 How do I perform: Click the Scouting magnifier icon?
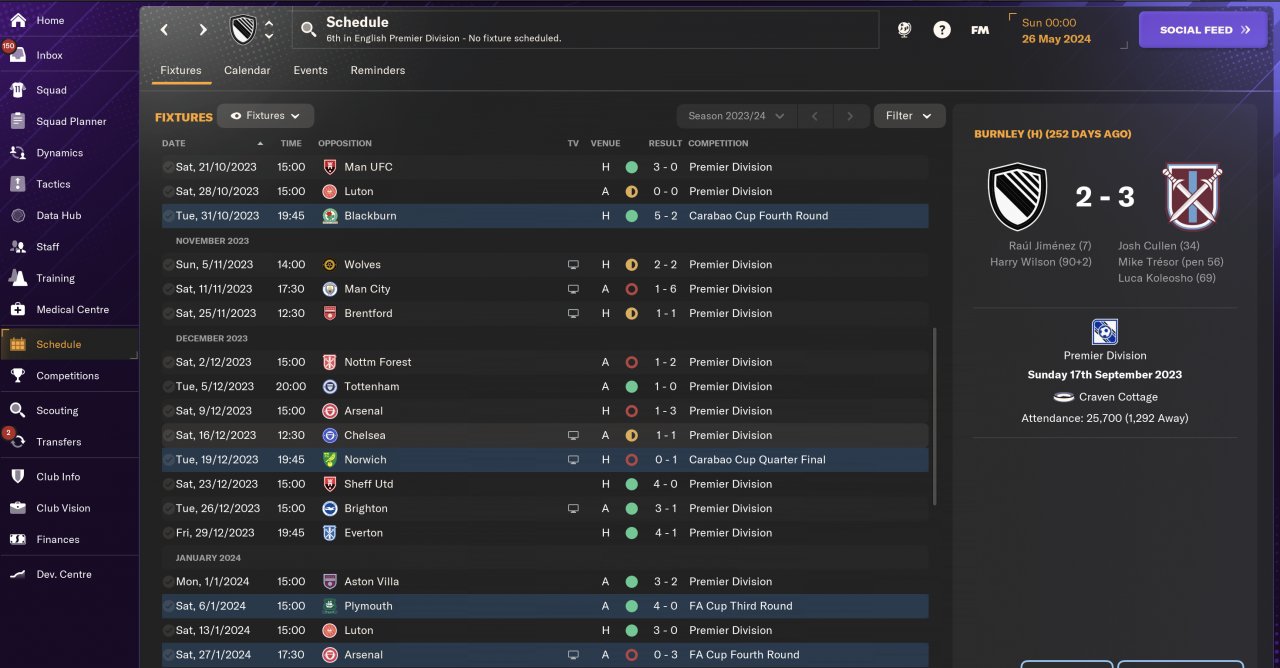pos(18,410)
